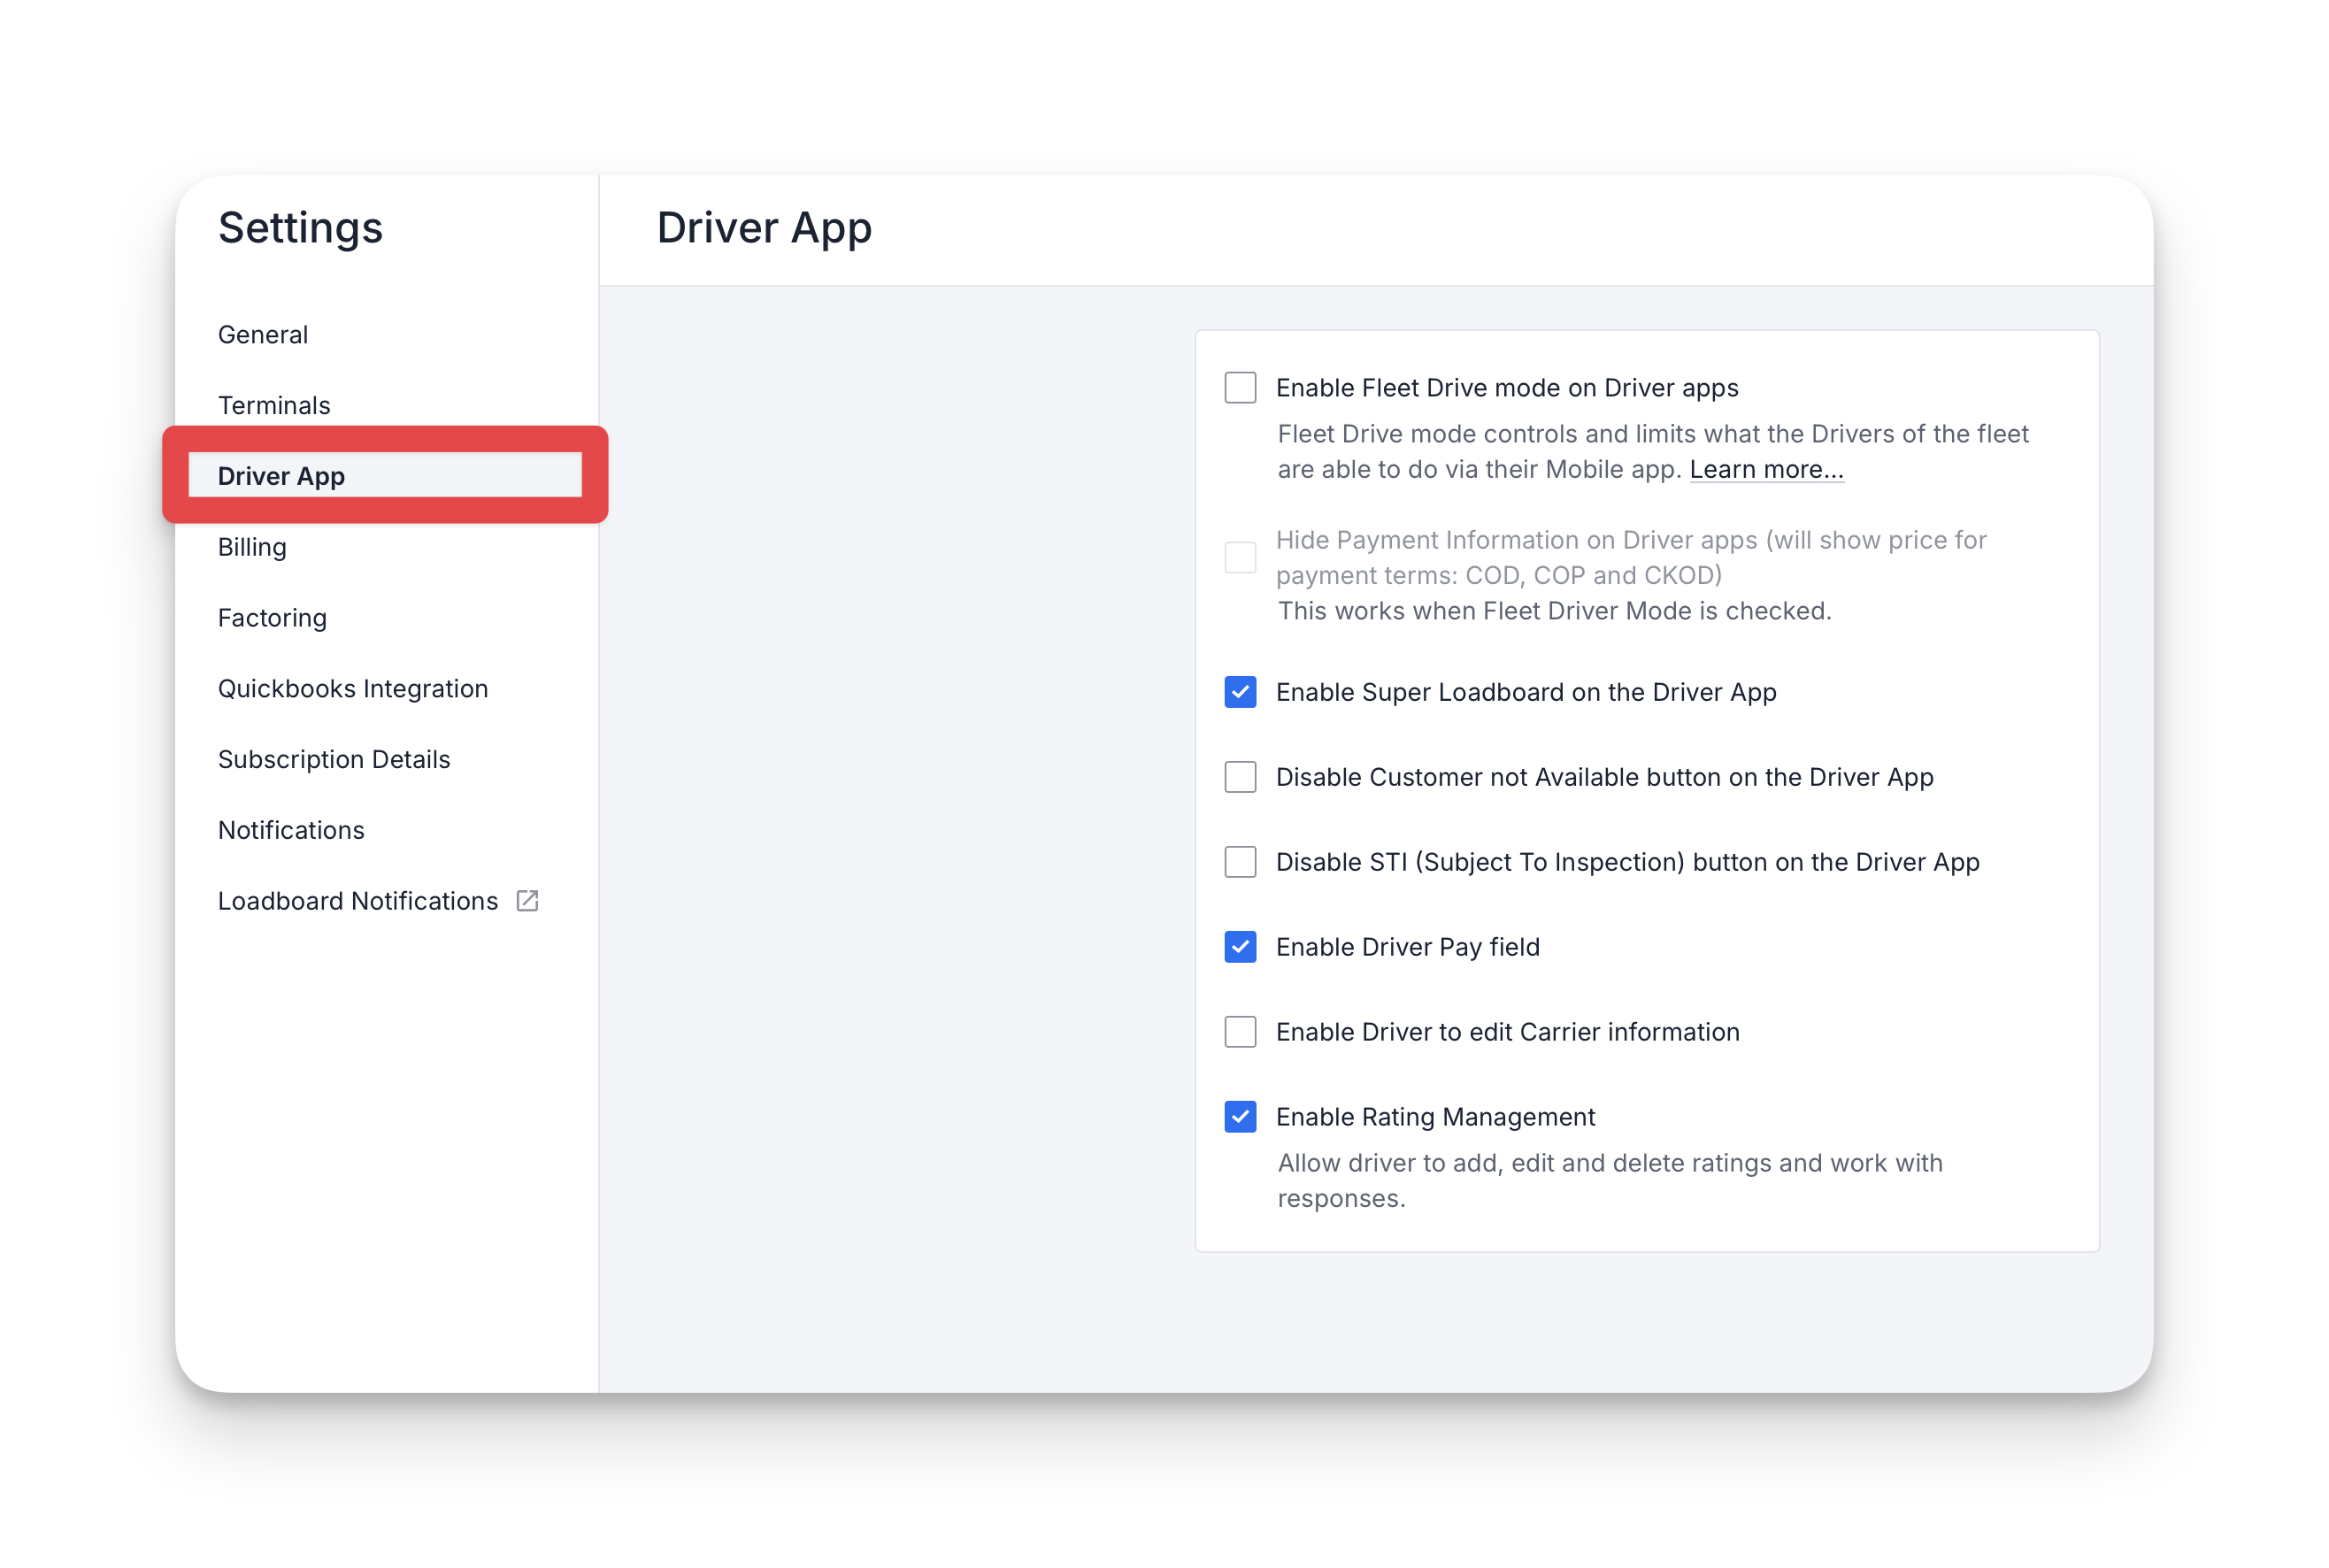Check Disable STI button checkbox
The height and width of the screenshot is (1568, 2329).
pos(1240,862)
